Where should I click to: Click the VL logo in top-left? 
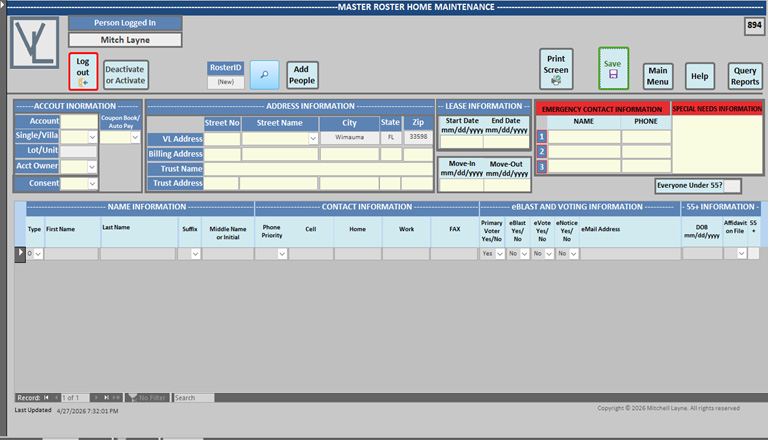[34, 43]
